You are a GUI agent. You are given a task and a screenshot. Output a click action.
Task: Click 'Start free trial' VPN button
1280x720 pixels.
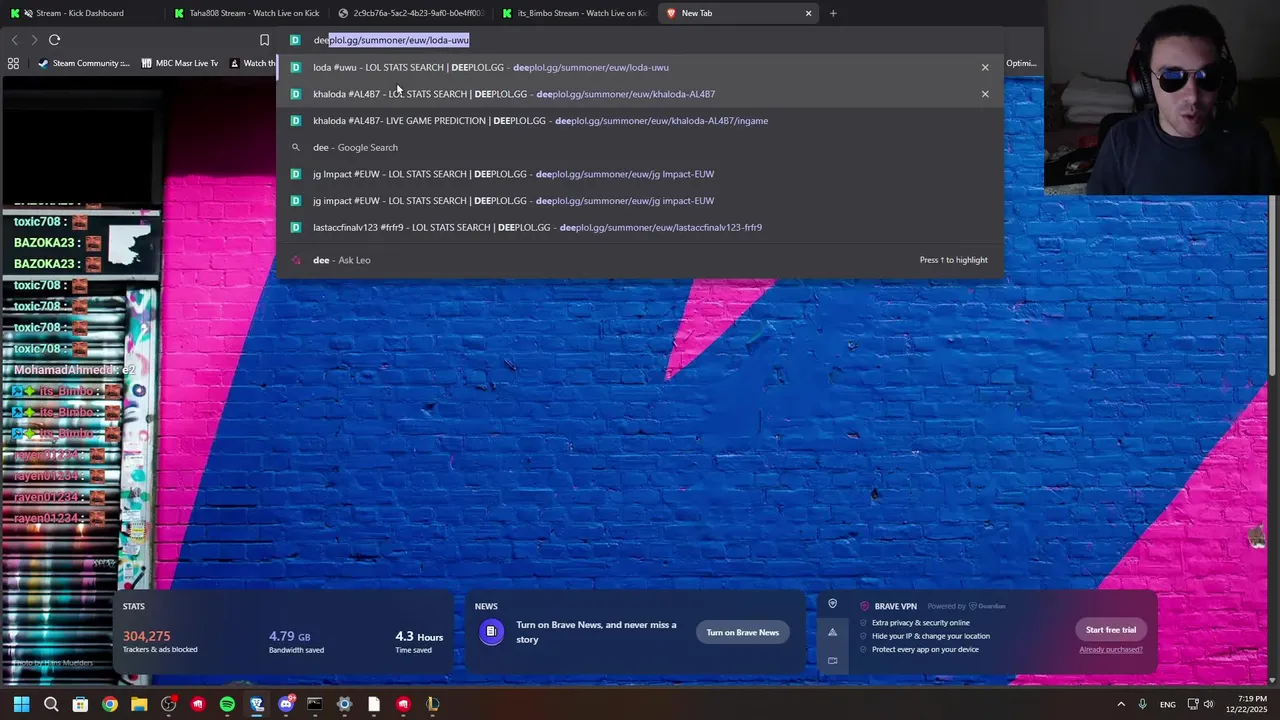point(1111,630)
